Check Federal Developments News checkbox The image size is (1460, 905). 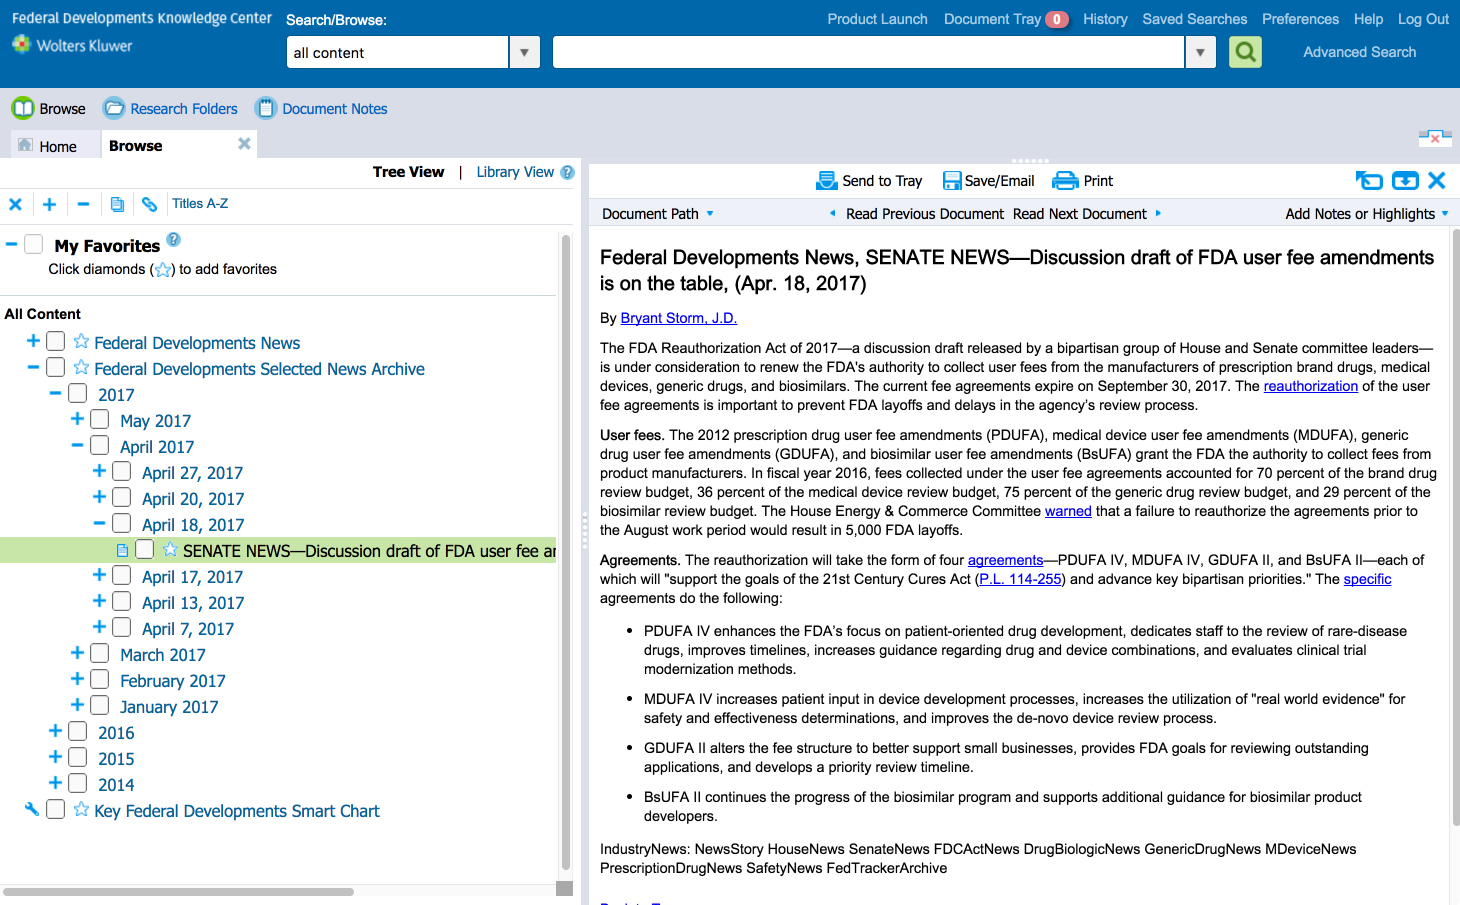pos(56,342)
